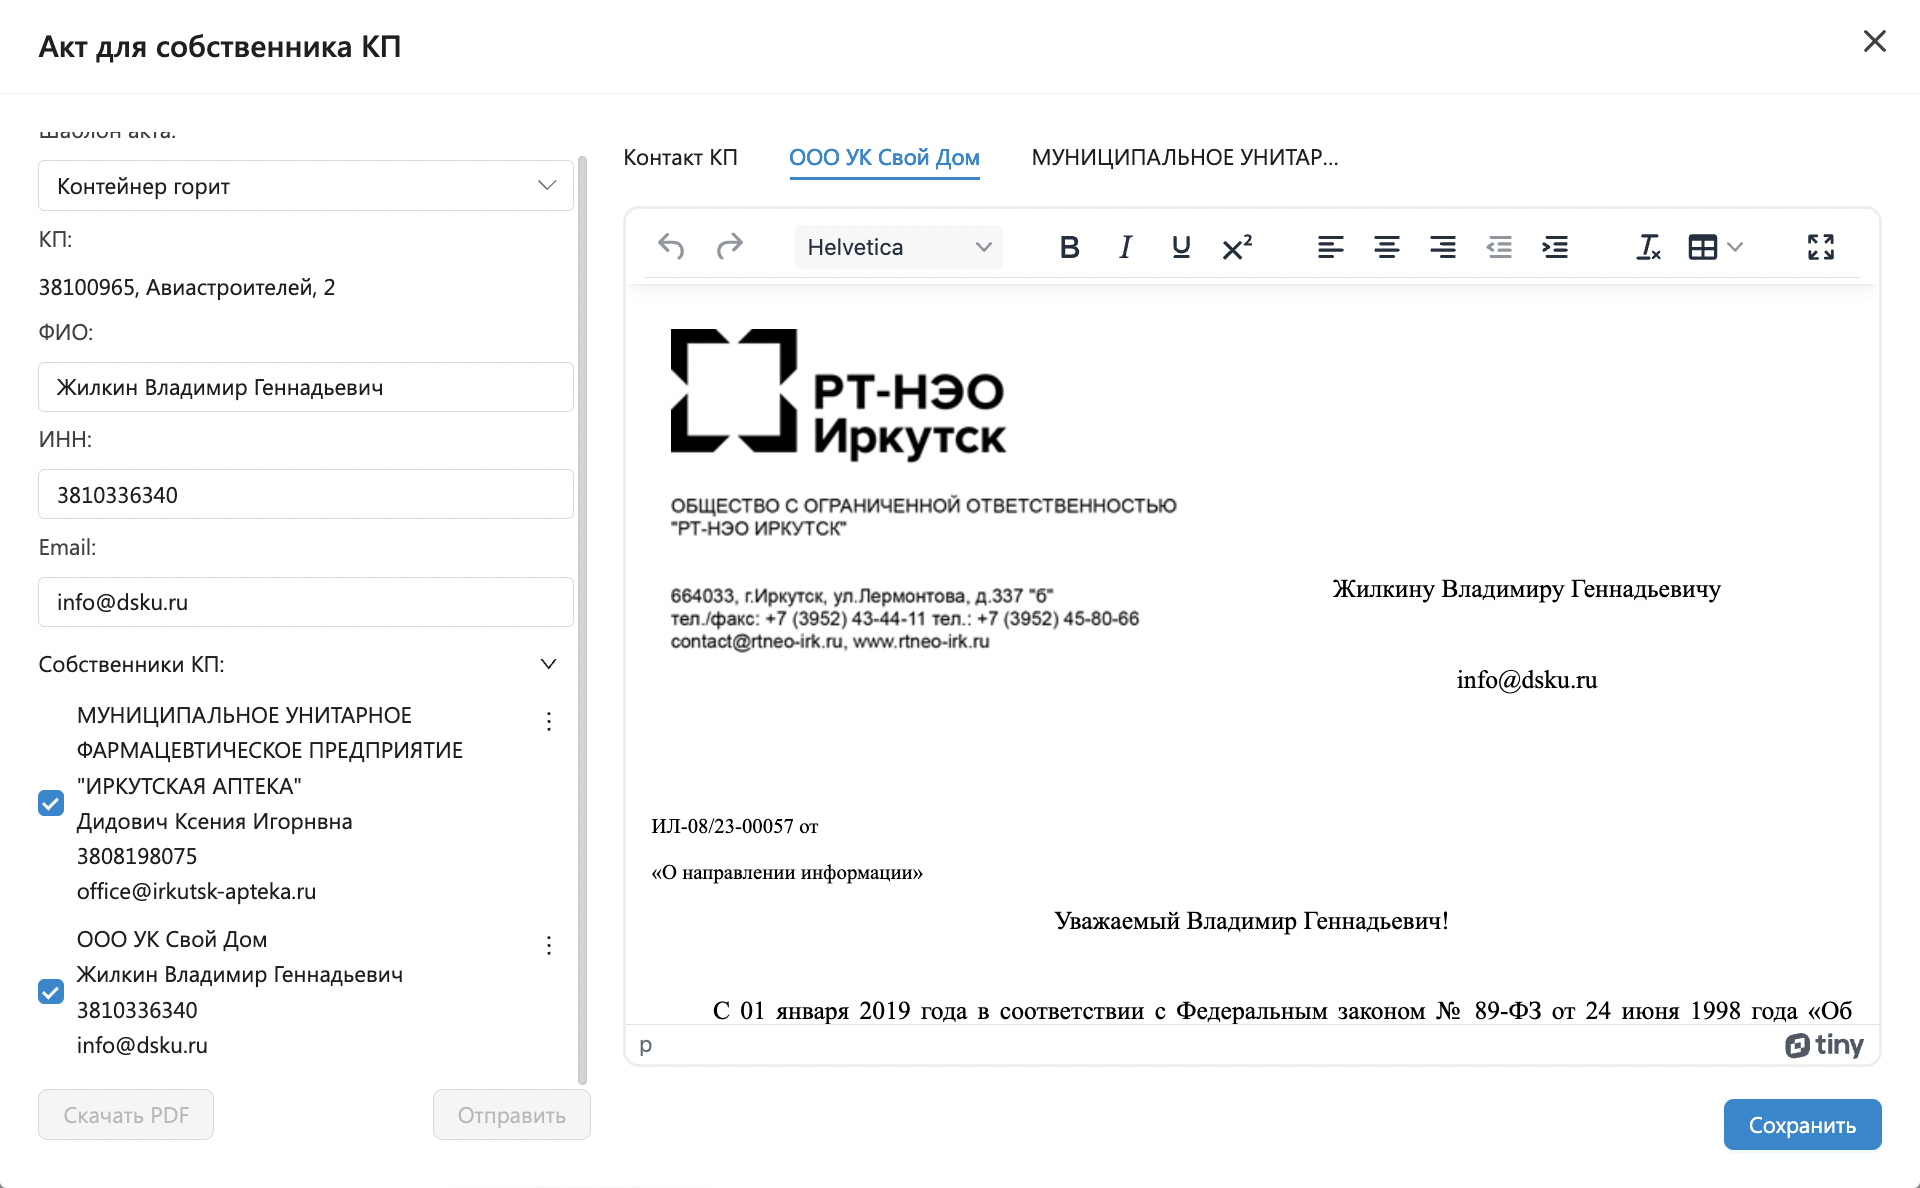Collapse the Собственники КП section

point(548,664)
